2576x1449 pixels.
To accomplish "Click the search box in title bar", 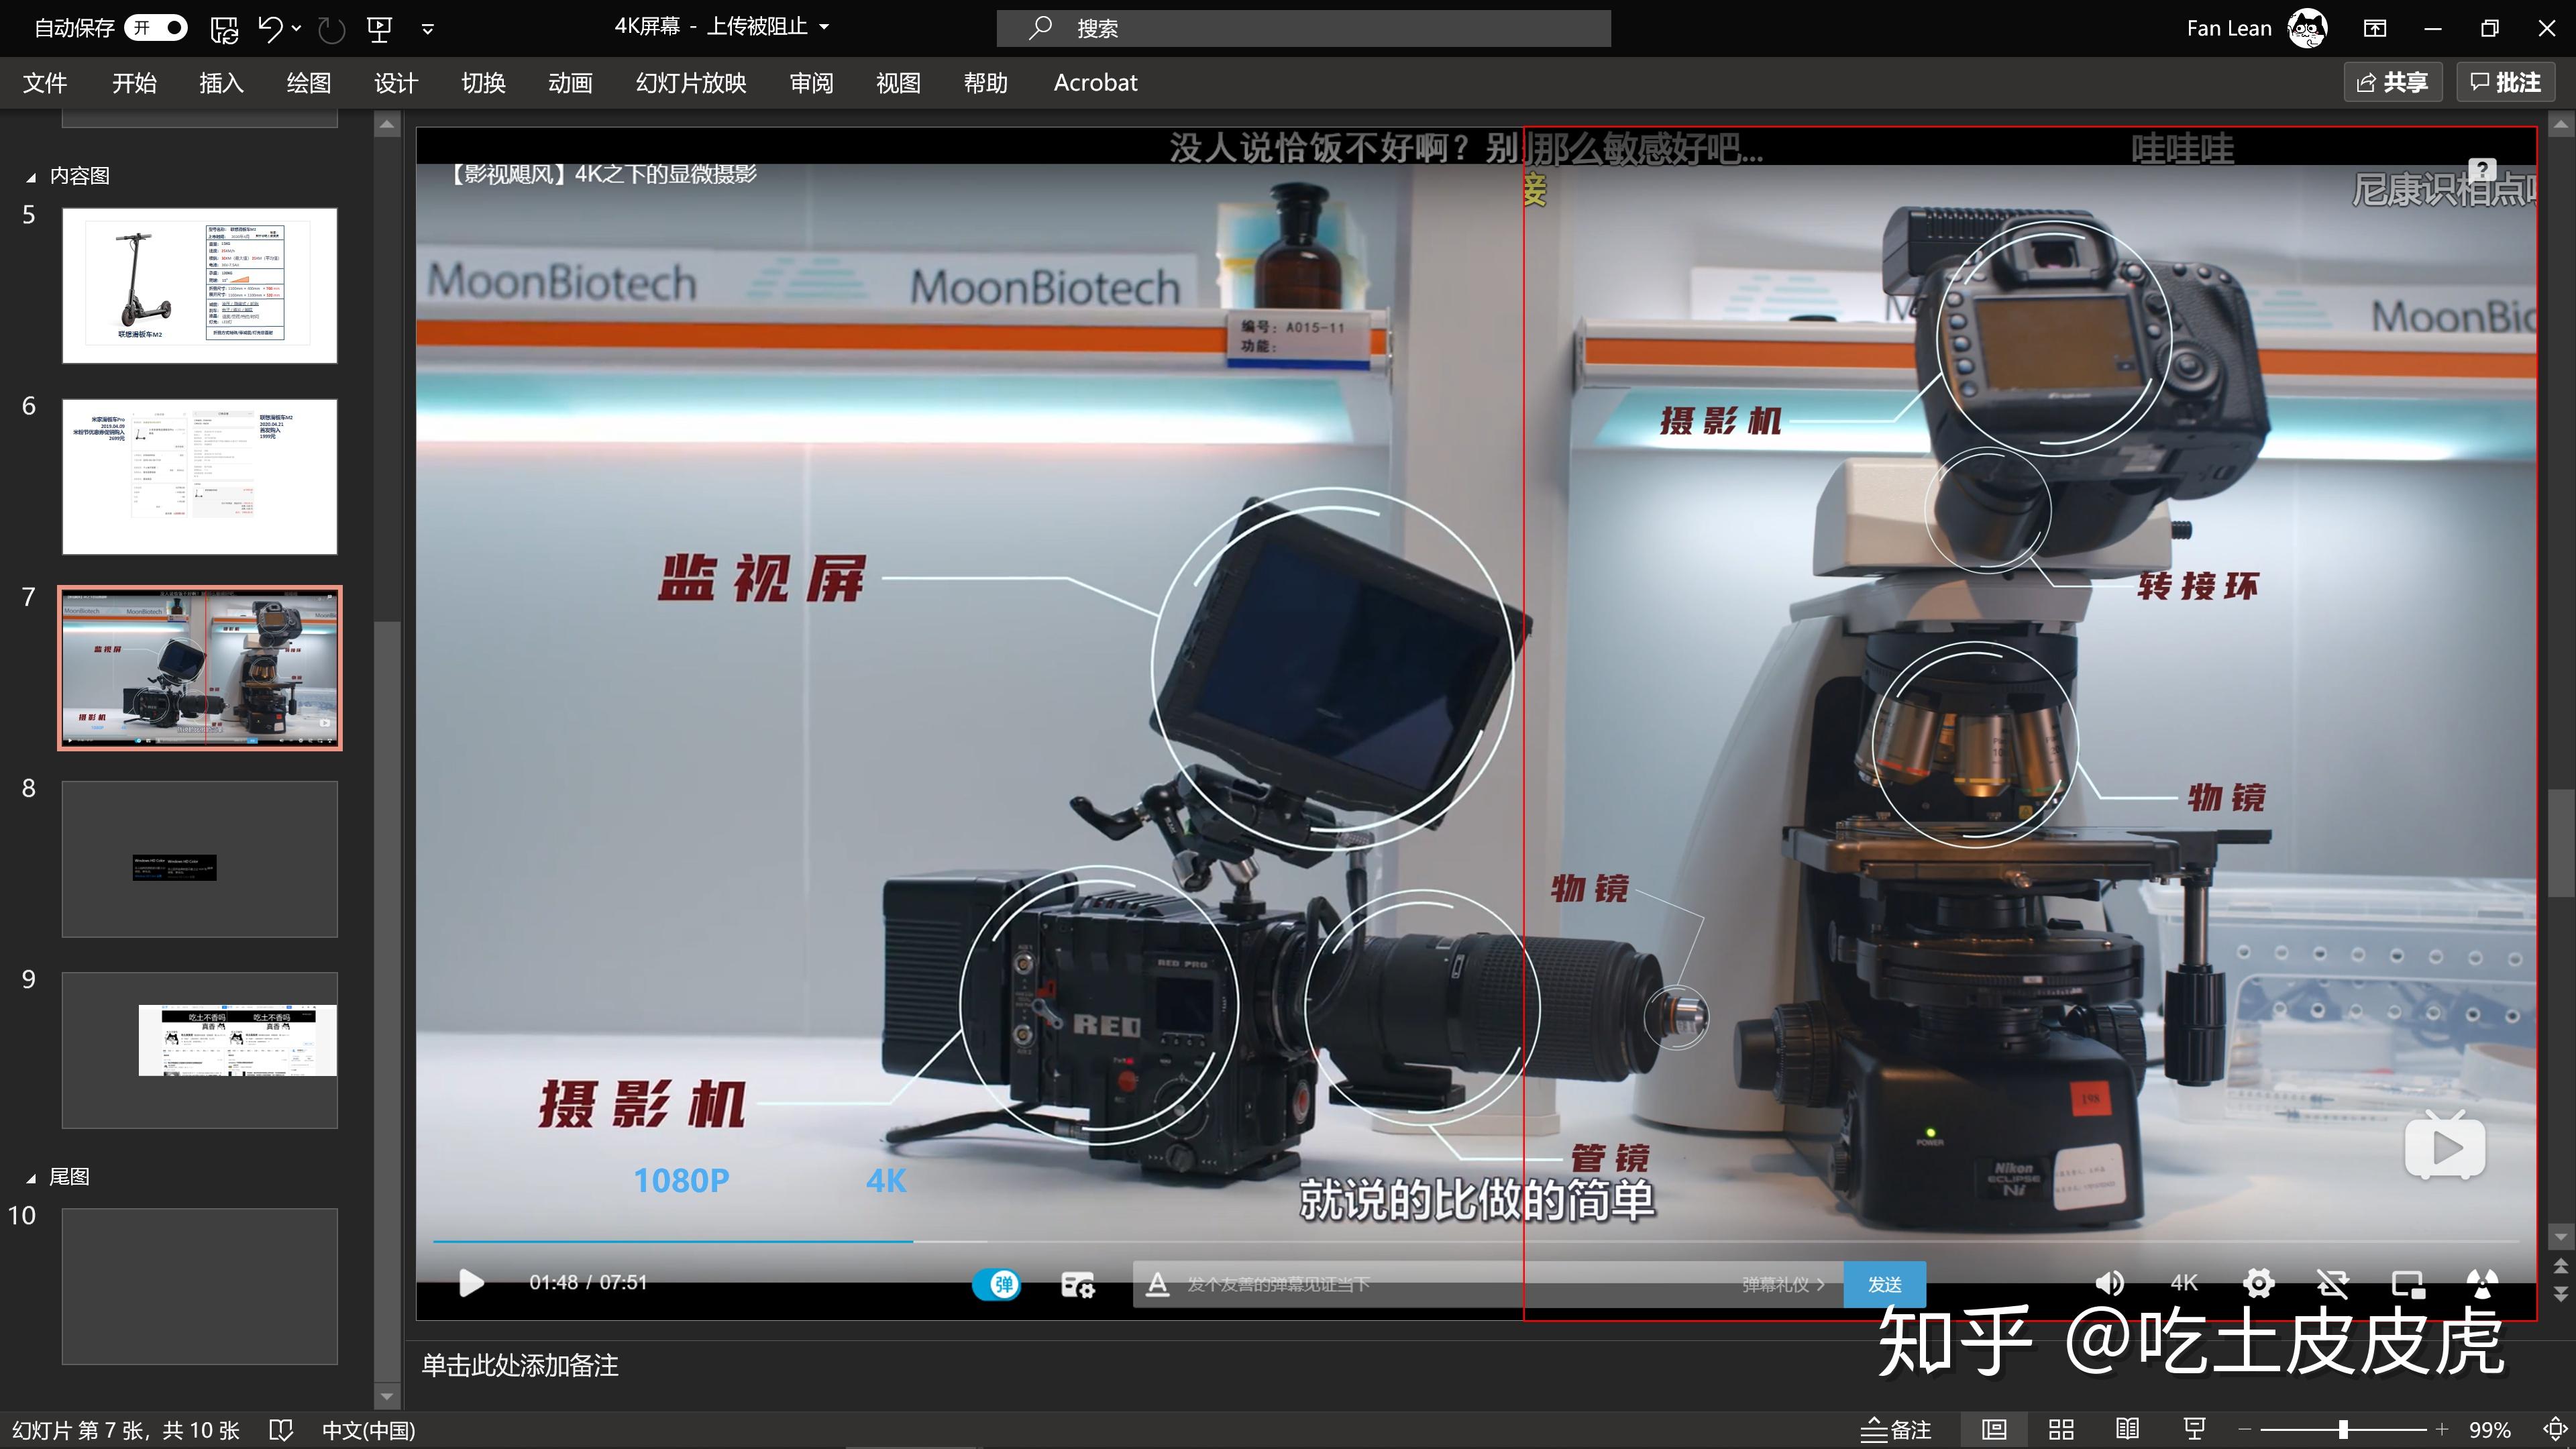I will click(x=1303, y=28).
